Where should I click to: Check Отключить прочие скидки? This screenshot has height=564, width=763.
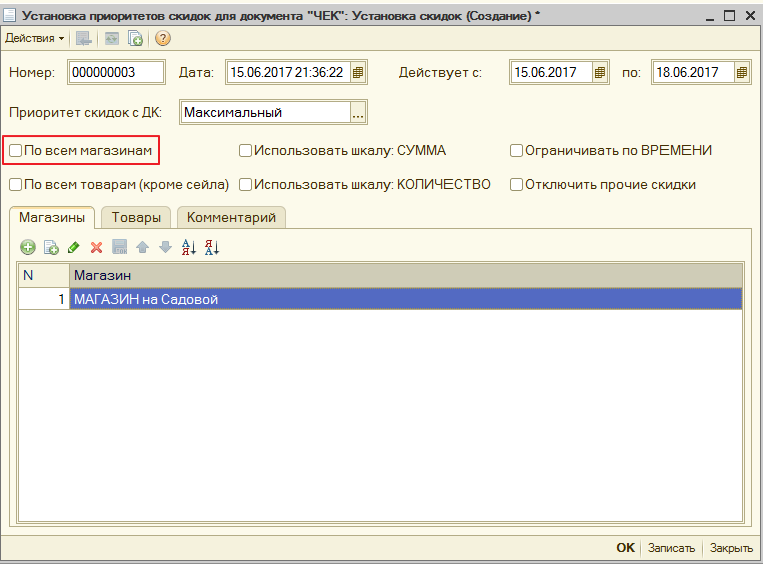(x=516, y=184)
